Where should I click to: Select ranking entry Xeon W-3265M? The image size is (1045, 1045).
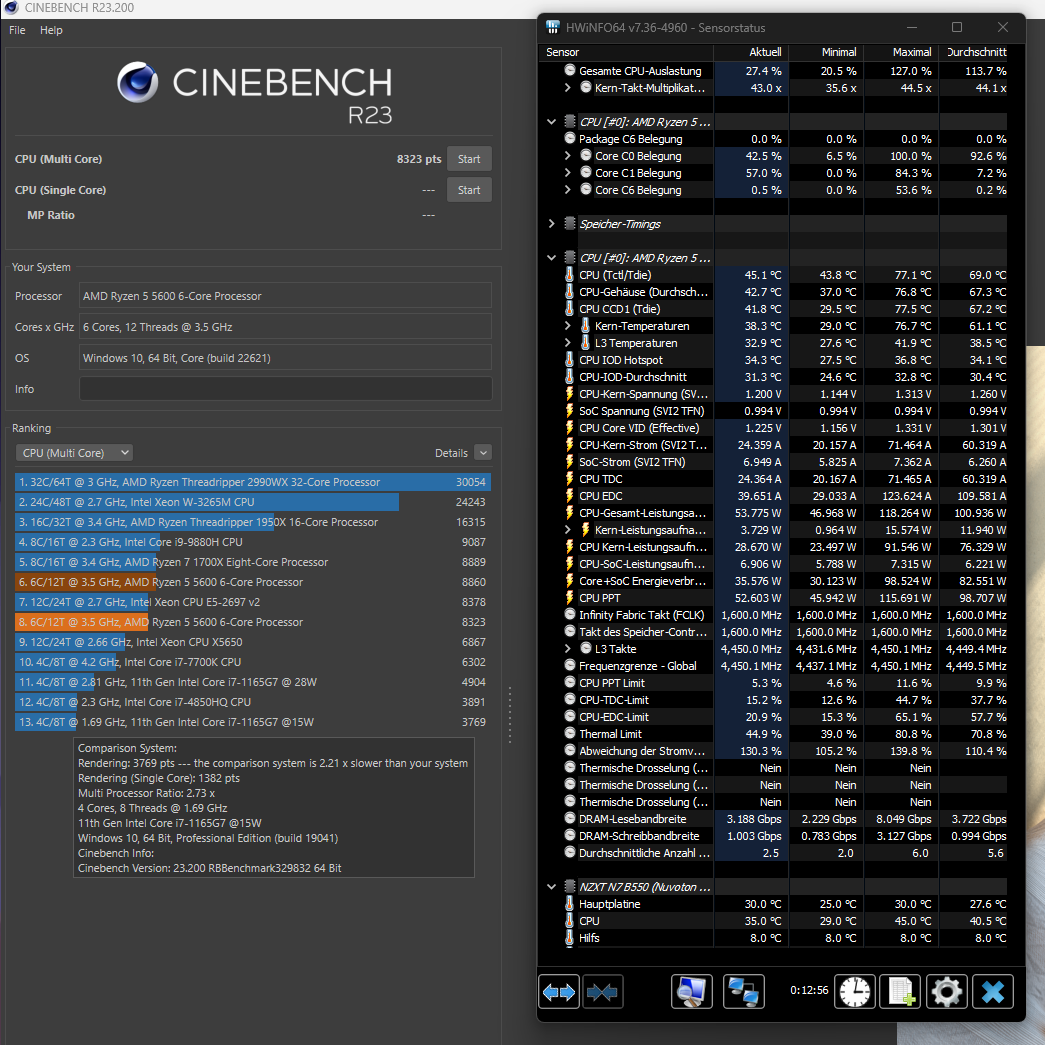[253, 502]
